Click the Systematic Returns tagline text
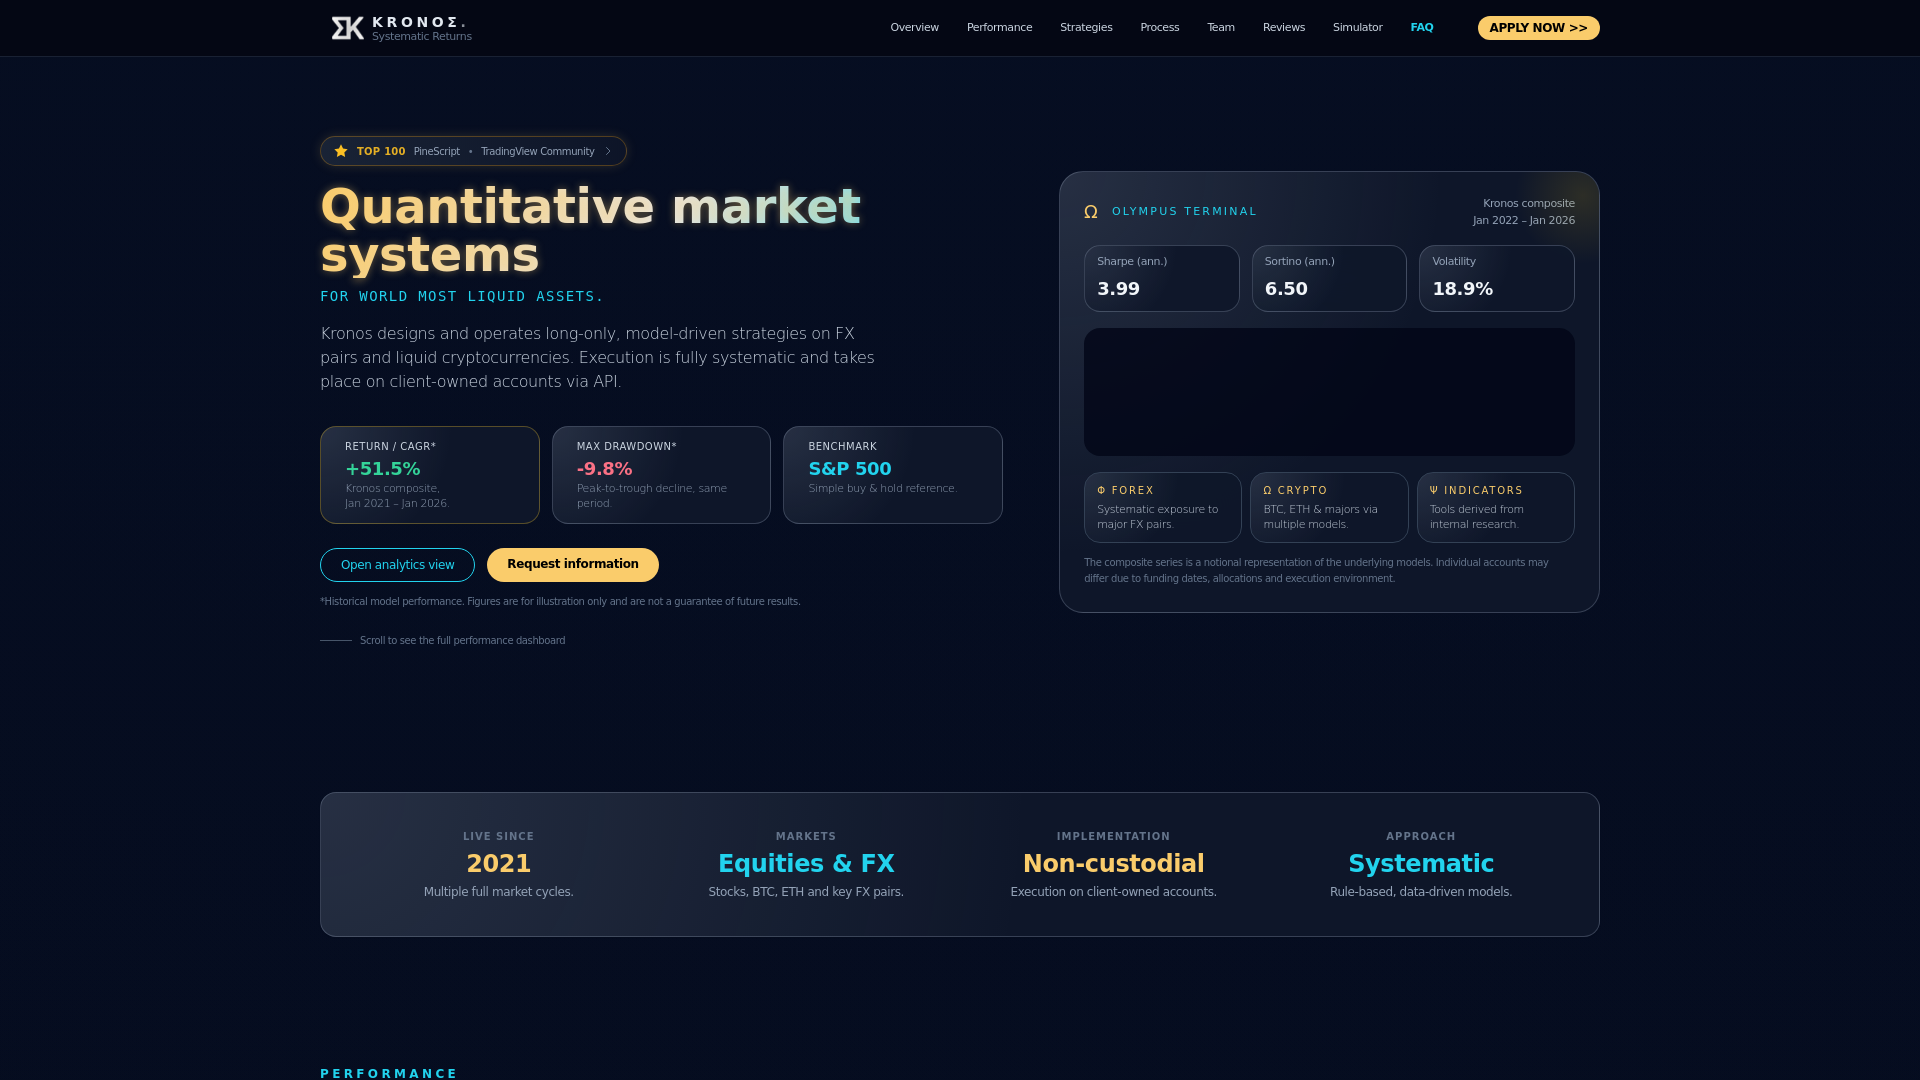This screenshot has width=1920, height=1080. (421, 37)
